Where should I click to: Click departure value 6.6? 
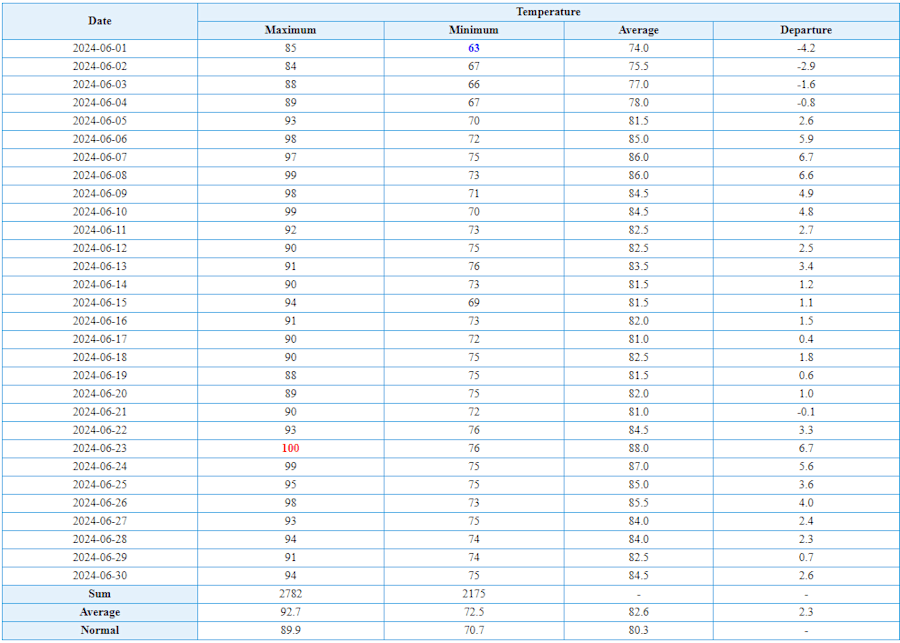pos(806,176)
